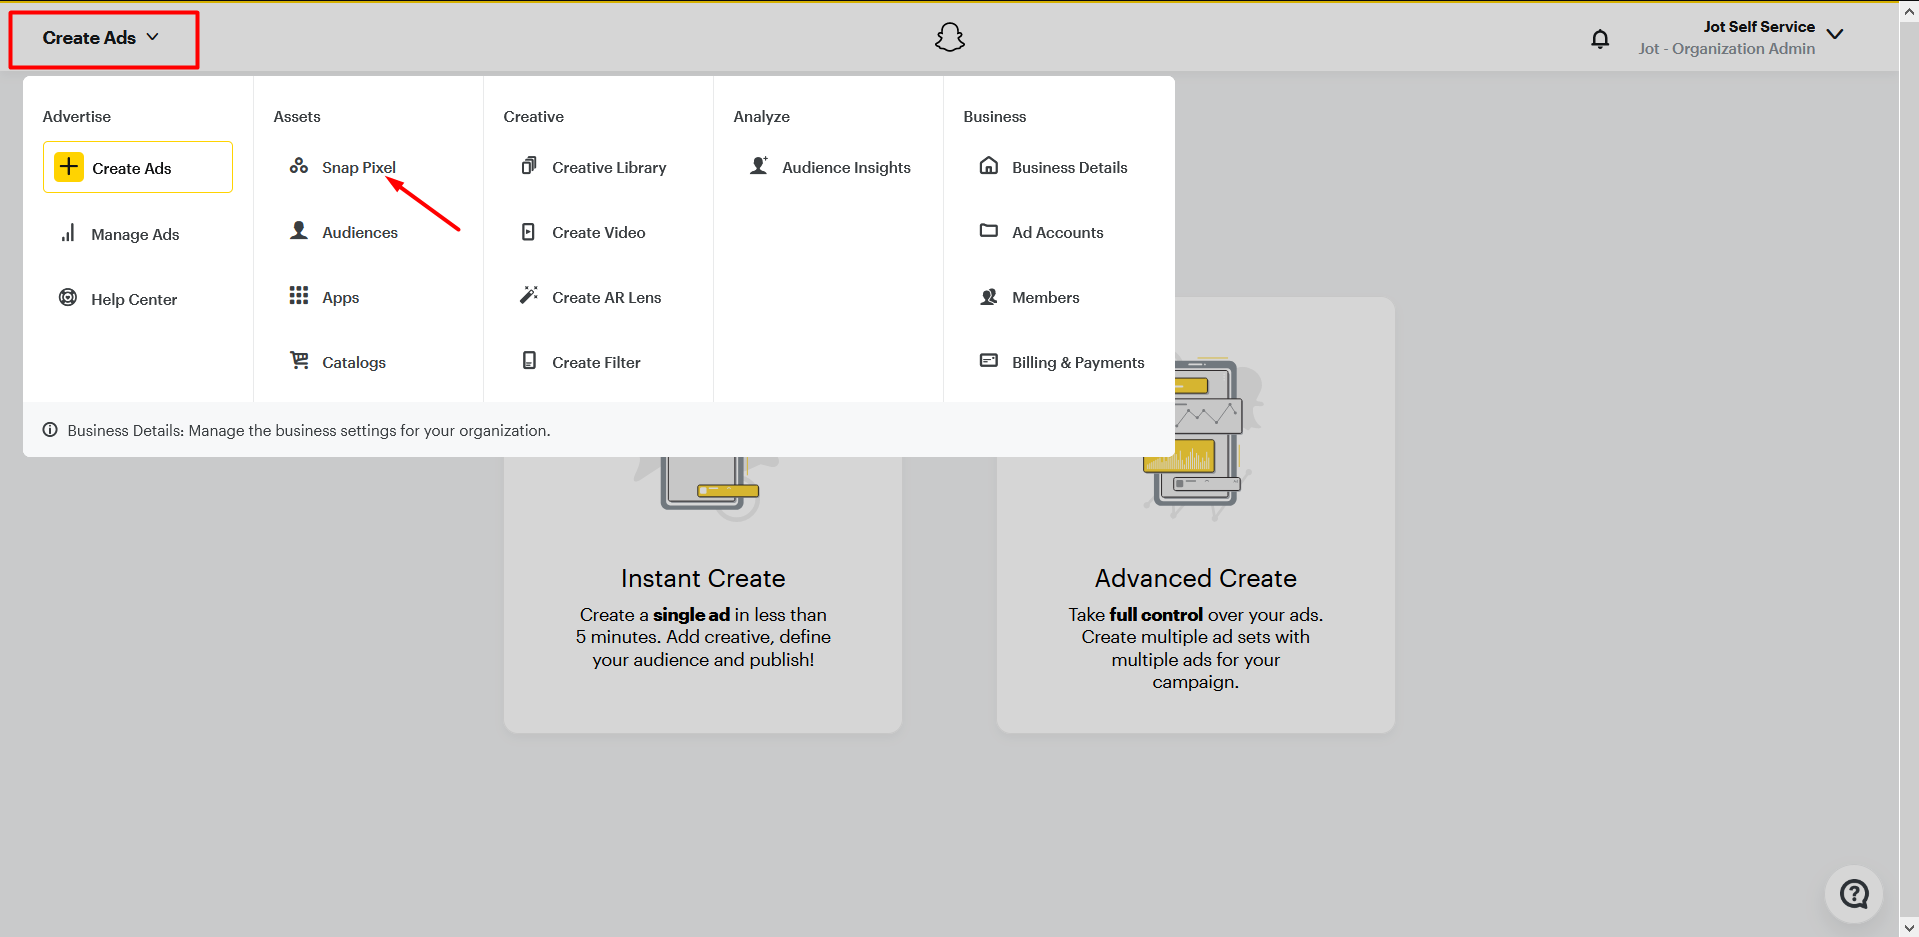Click the 'Assets' column heading
Image resolution: width=1919 pixels, height=937 pixels.
point(297,117)
